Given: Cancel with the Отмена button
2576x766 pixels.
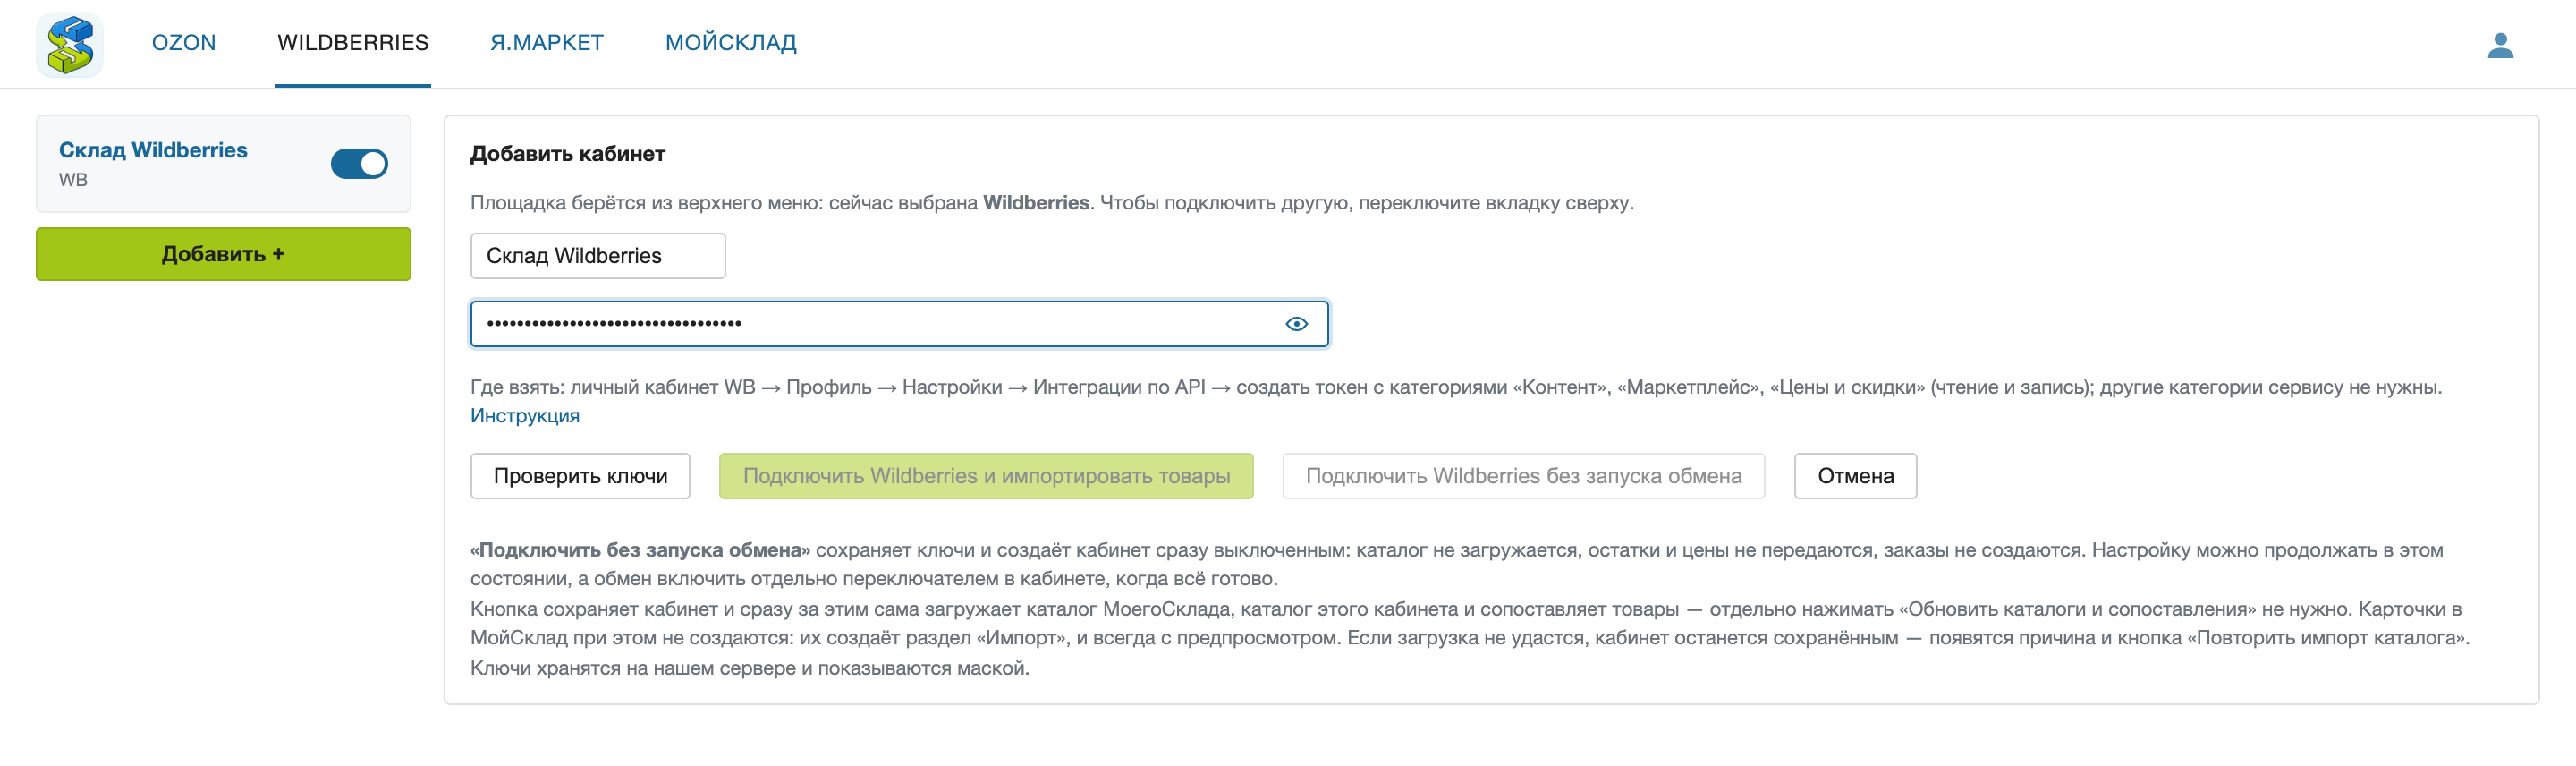Looking at the screenshot, I should [1855, 476].
